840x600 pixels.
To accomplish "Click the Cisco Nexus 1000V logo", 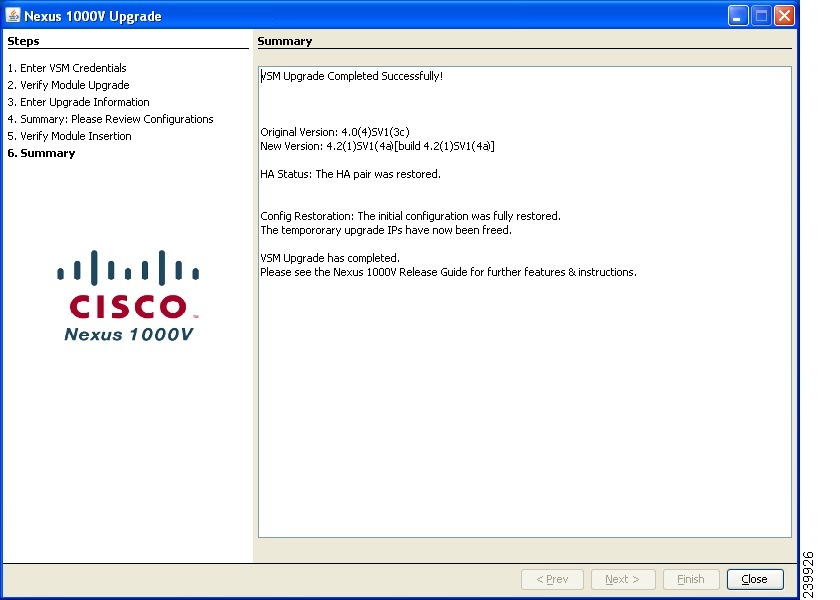I will (128, 296).
